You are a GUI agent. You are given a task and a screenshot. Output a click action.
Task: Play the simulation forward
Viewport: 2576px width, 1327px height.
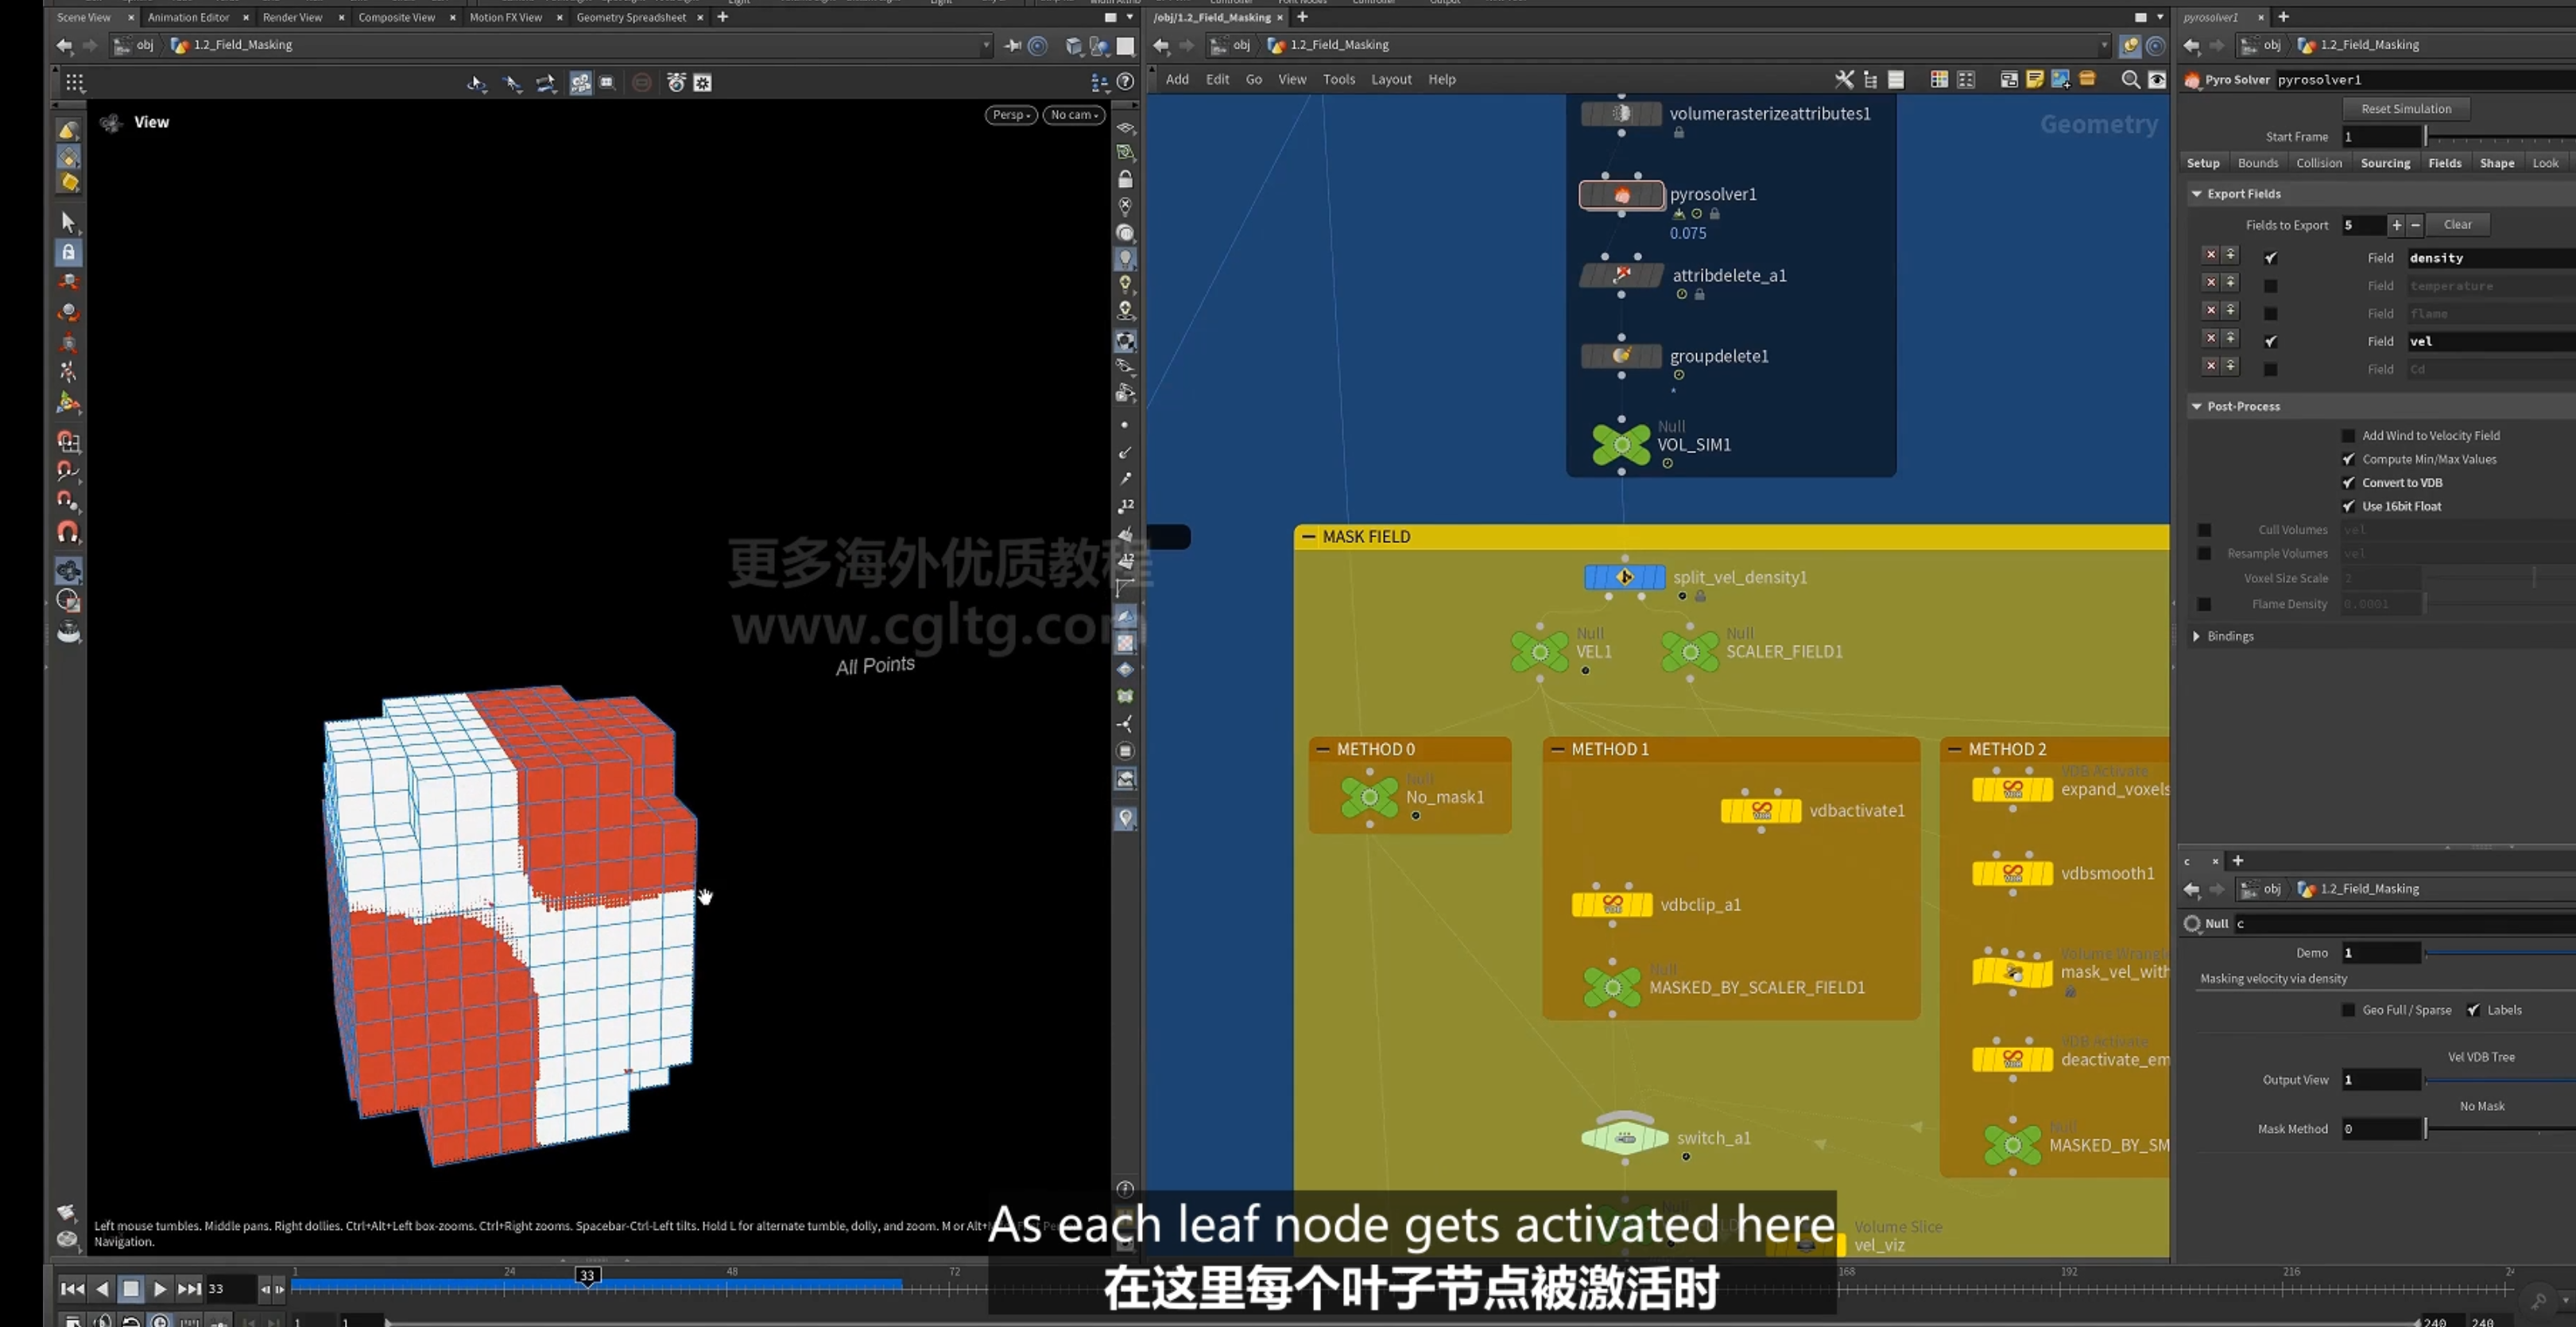[x=159, y=1289]
